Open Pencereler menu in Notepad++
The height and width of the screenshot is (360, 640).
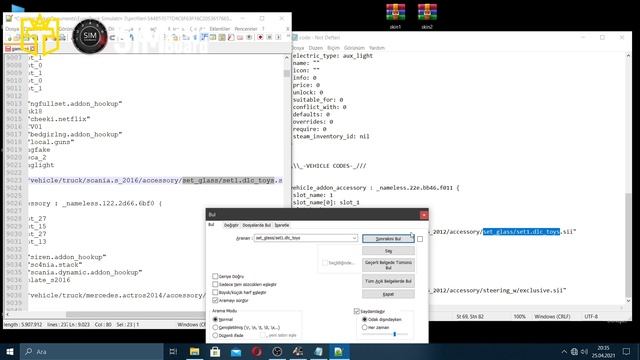pyautogui.click(x=246, y=29)
